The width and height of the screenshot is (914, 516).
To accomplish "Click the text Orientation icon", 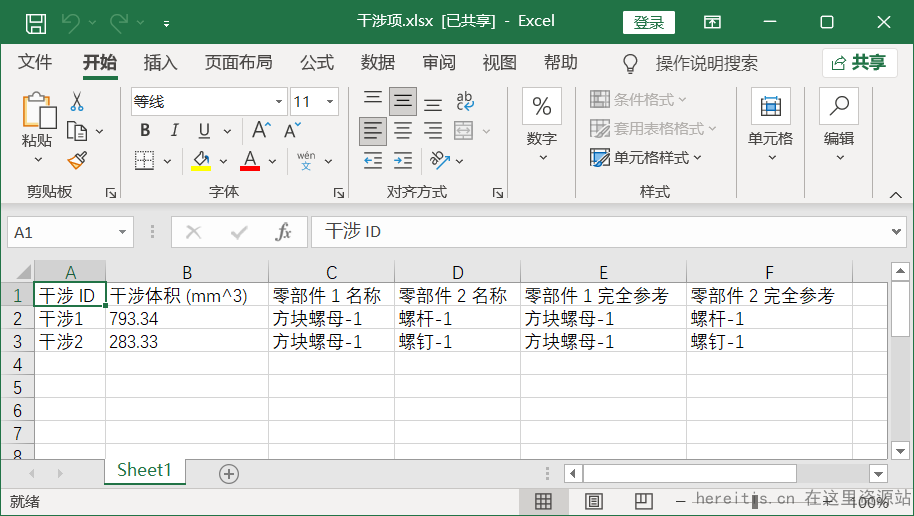I will tap(440, 160).
